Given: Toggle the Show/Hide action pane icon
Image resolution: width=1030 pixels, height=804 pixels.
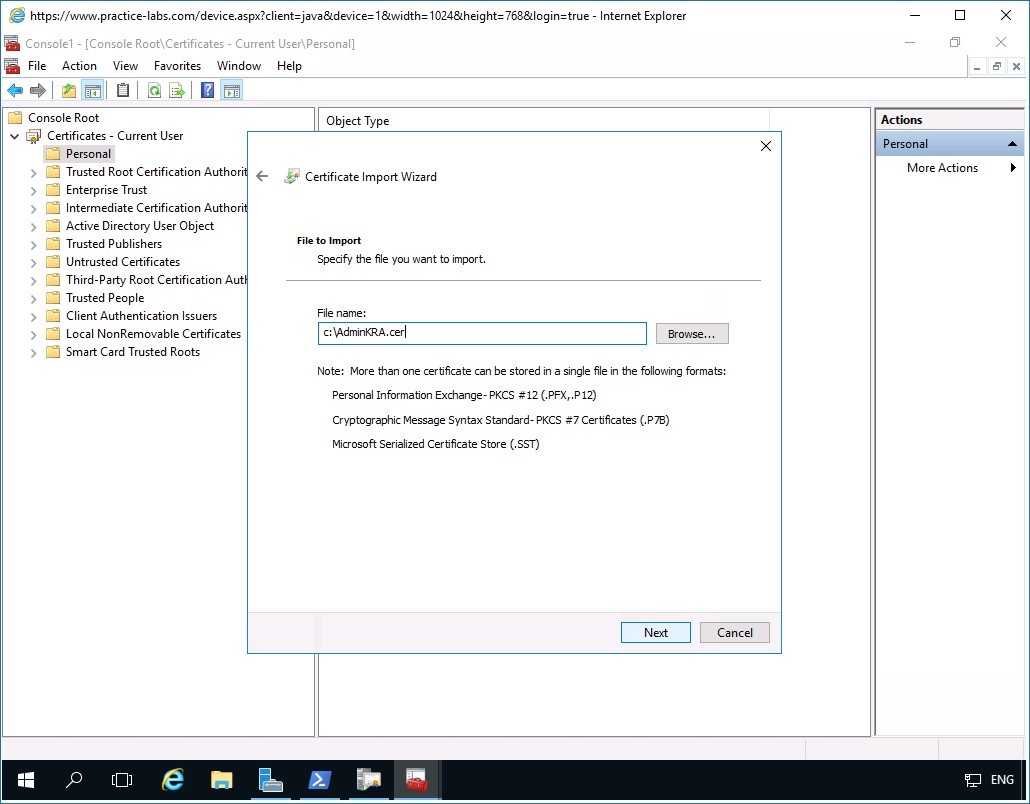Looking at the screenshot, I should 232,90.
